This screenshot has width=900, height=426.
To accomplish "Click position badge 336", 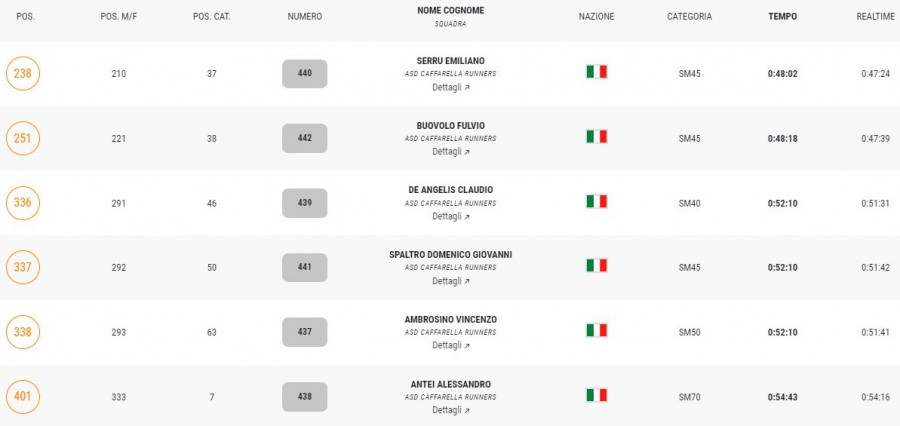I will point(23,203).
